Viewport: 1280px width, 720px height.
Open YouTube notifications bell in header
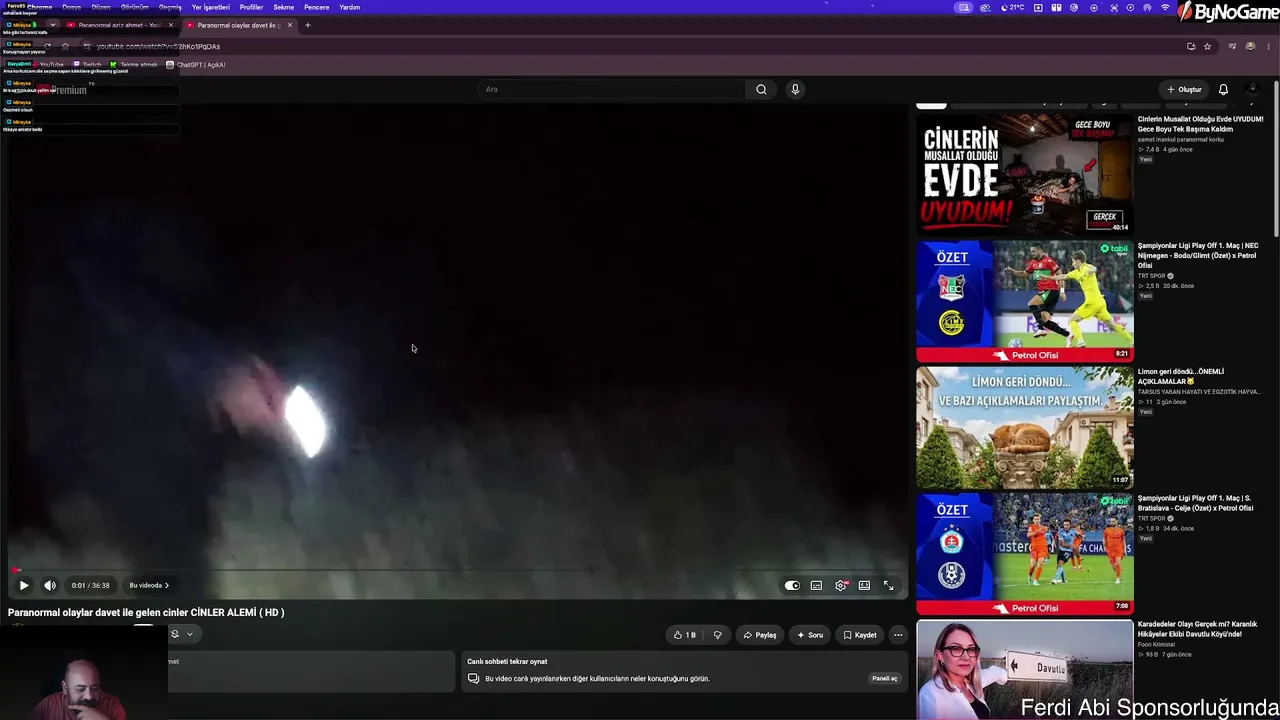click(x=1223, y=89)
